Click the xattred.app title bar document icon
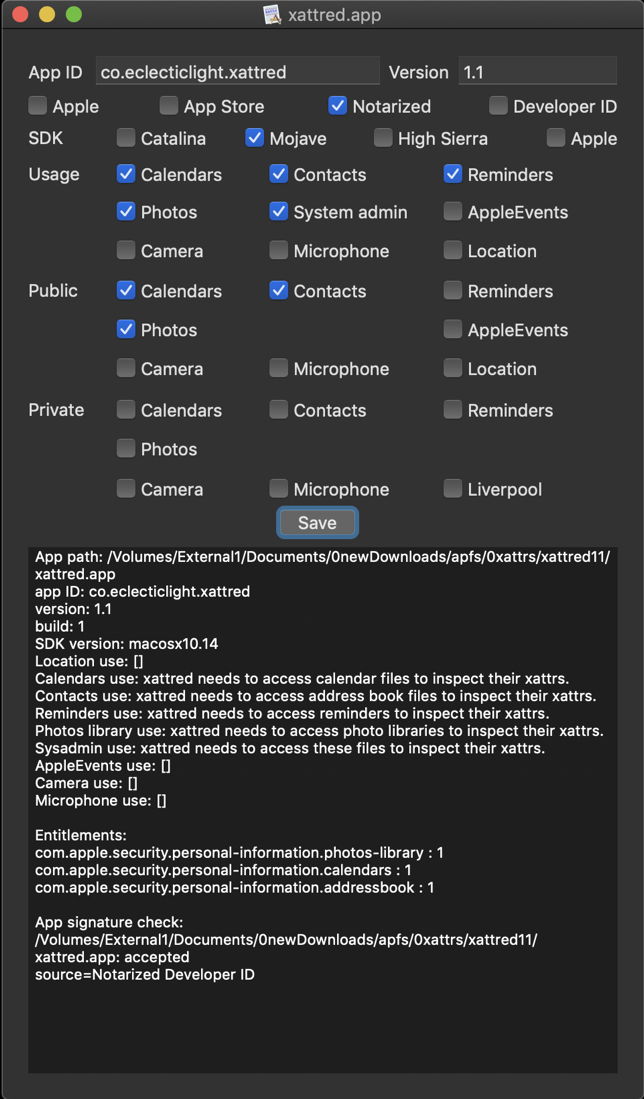This screenshot has width=644, height=1099. pyautogui.click(x=271, y=15)
